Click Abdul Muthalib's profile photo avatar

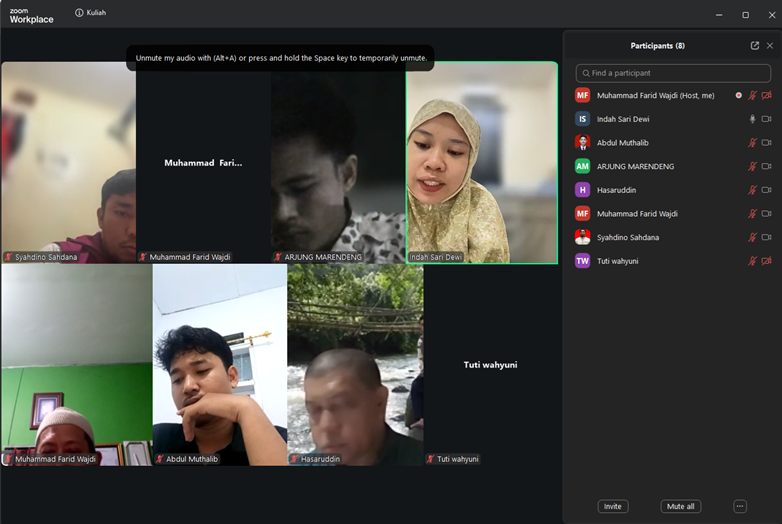click(583, 143)
